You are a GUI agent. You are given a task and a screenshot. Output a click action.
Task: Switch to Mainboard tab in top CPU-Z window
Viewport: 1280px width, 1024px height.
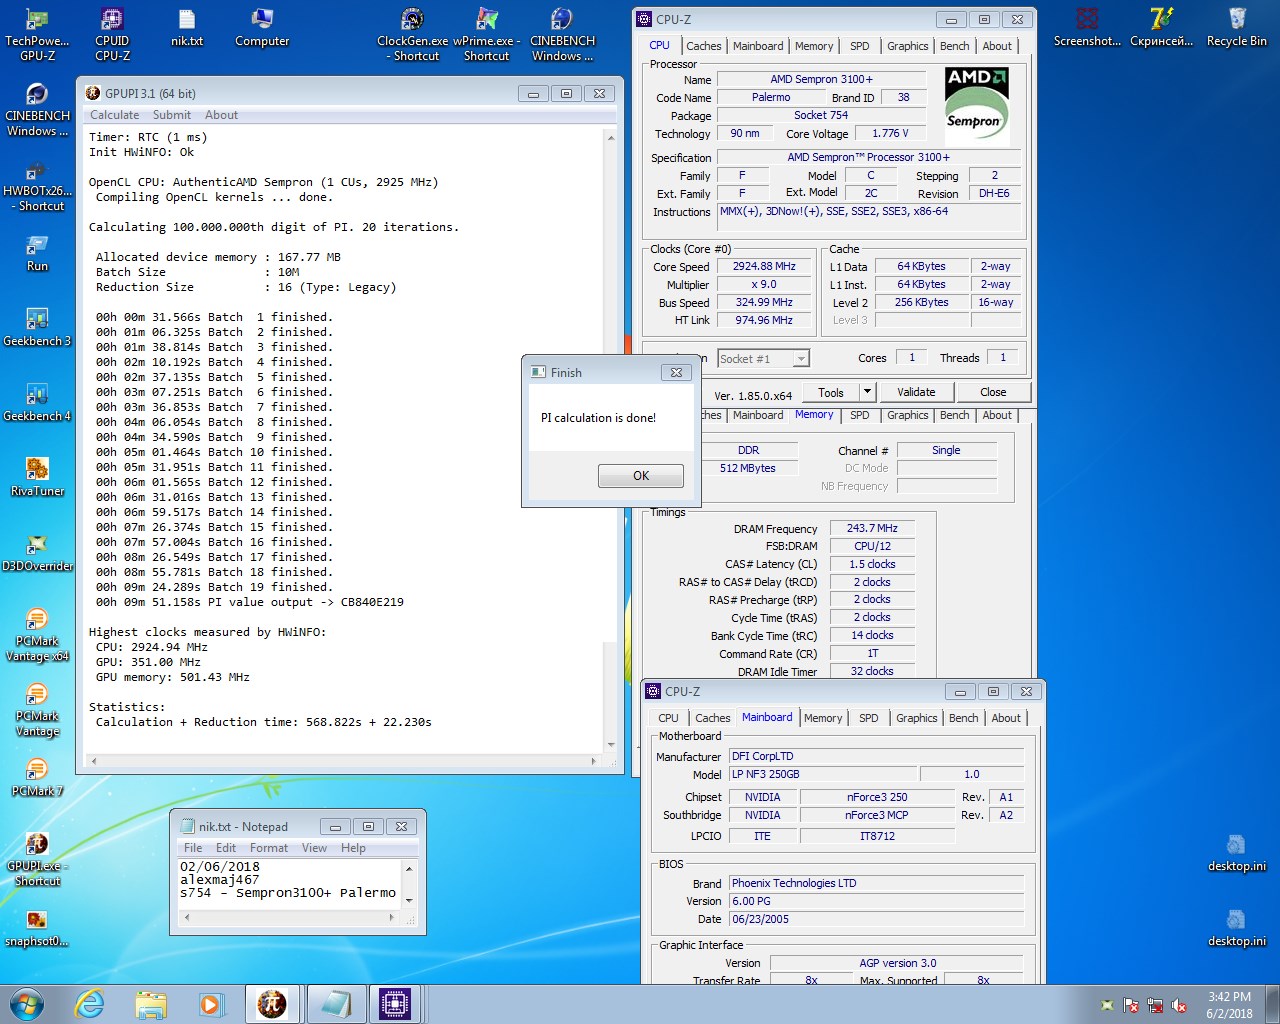[758, 46]
